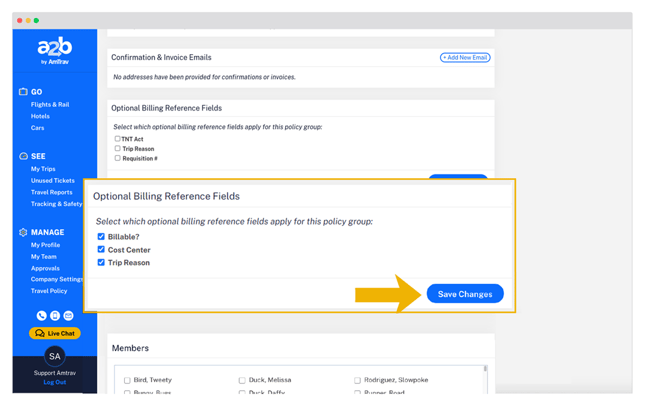Select member Bird, Tweety checkbox
This screenshot has width=645, height=406.
coord(127,380)
